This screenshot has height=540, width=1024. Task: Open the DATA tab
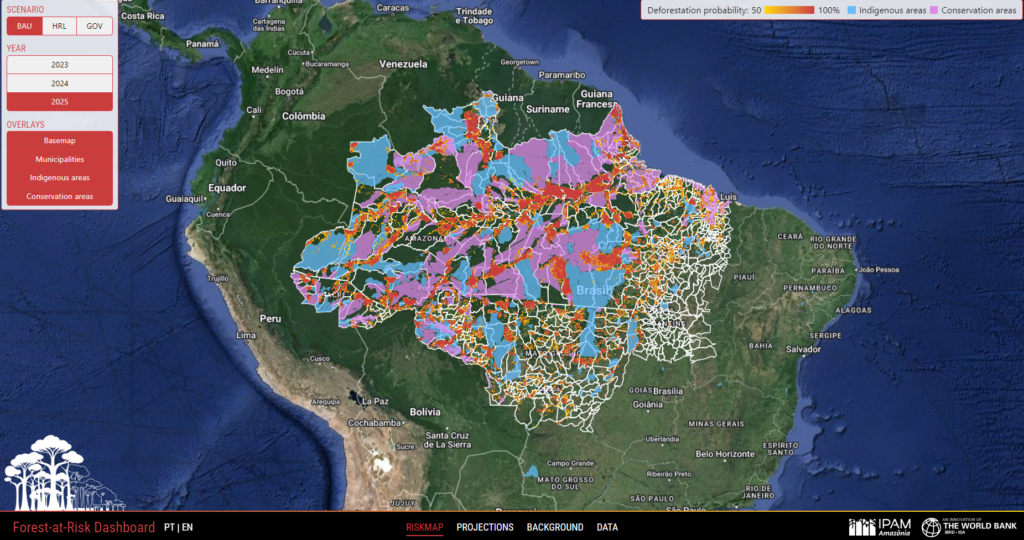tap(607, 527)
